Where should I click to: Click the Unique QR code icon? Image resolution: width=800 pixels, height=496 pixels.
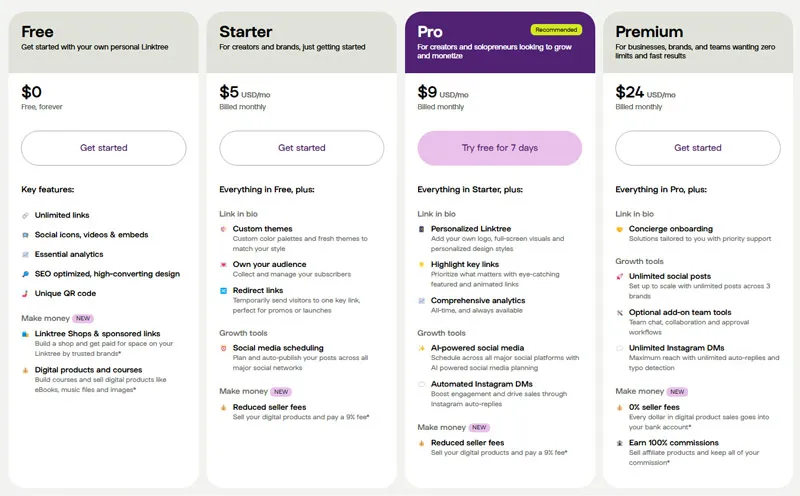(25, 293)
